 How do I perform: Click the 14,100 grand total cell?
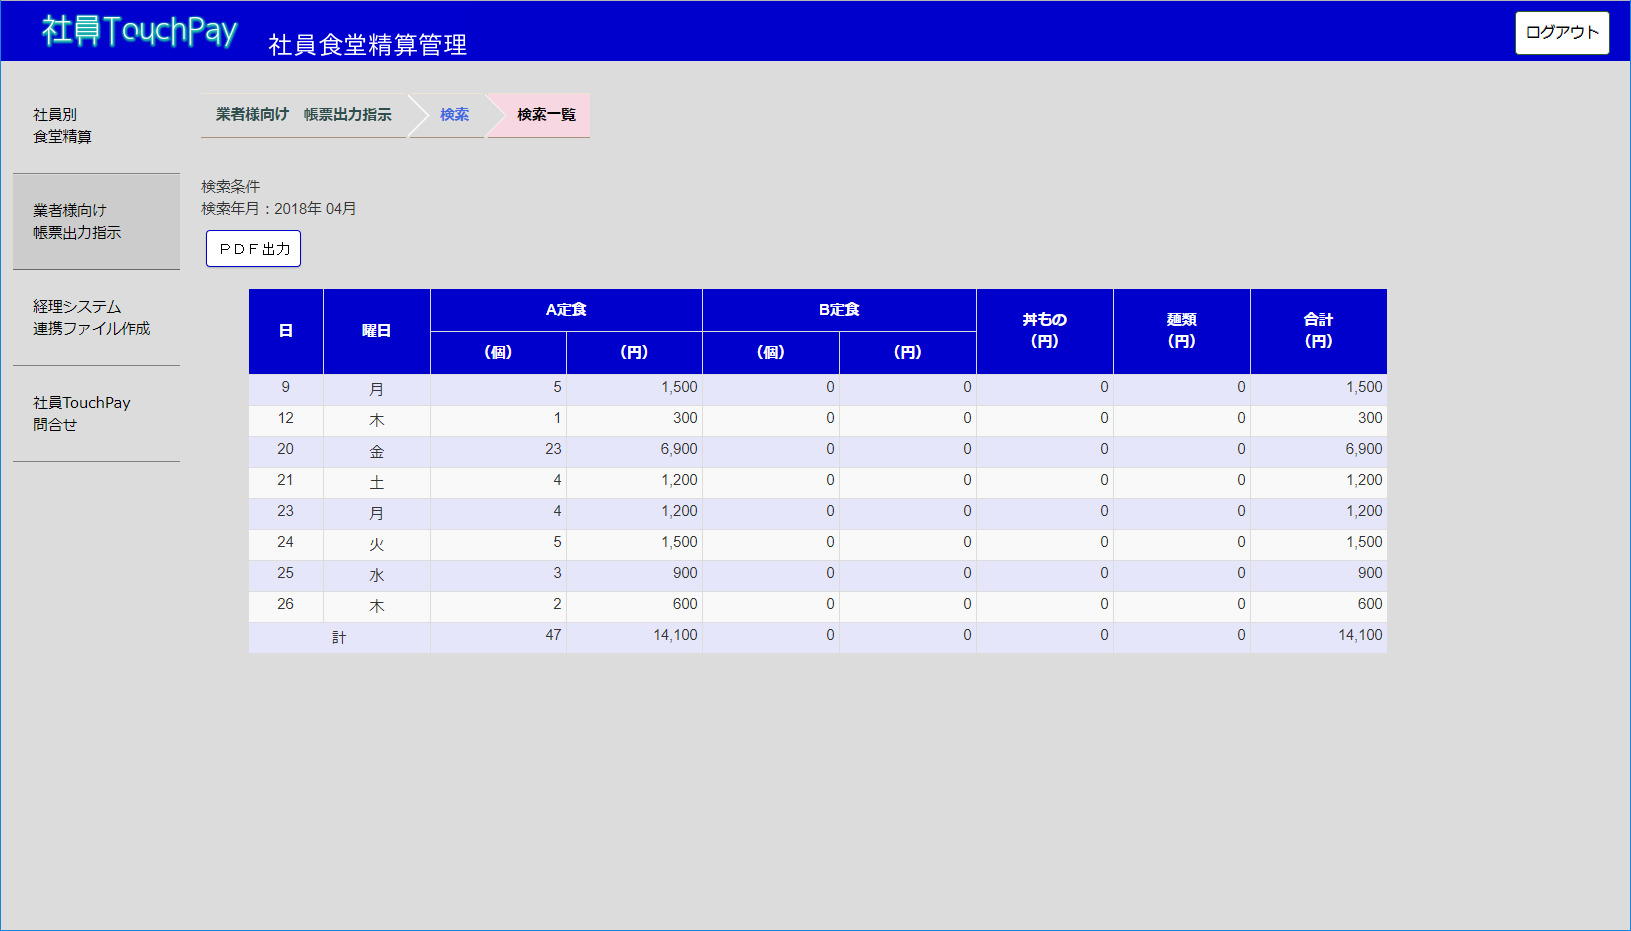point(1319,637)
